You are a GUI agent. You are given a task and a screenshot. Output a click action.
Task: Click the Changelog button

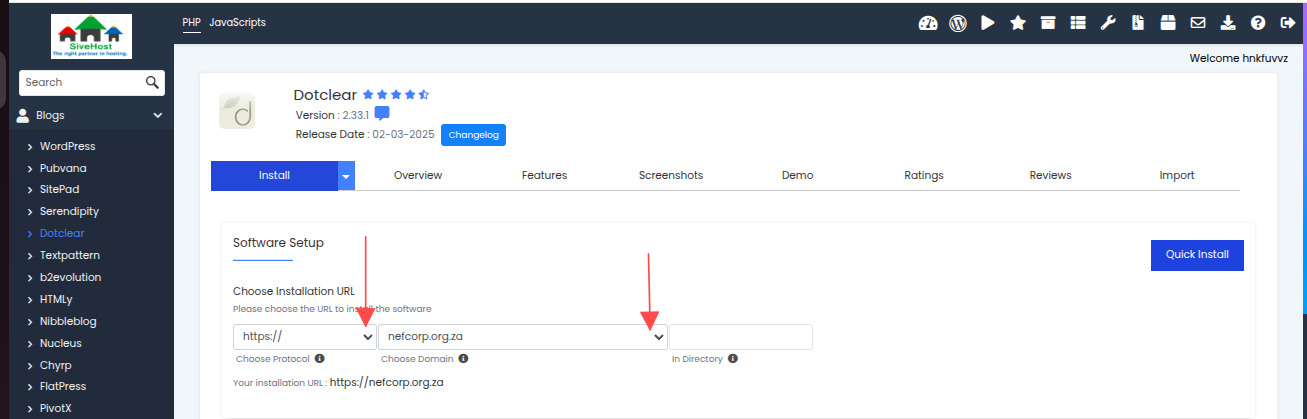(473, 134)
